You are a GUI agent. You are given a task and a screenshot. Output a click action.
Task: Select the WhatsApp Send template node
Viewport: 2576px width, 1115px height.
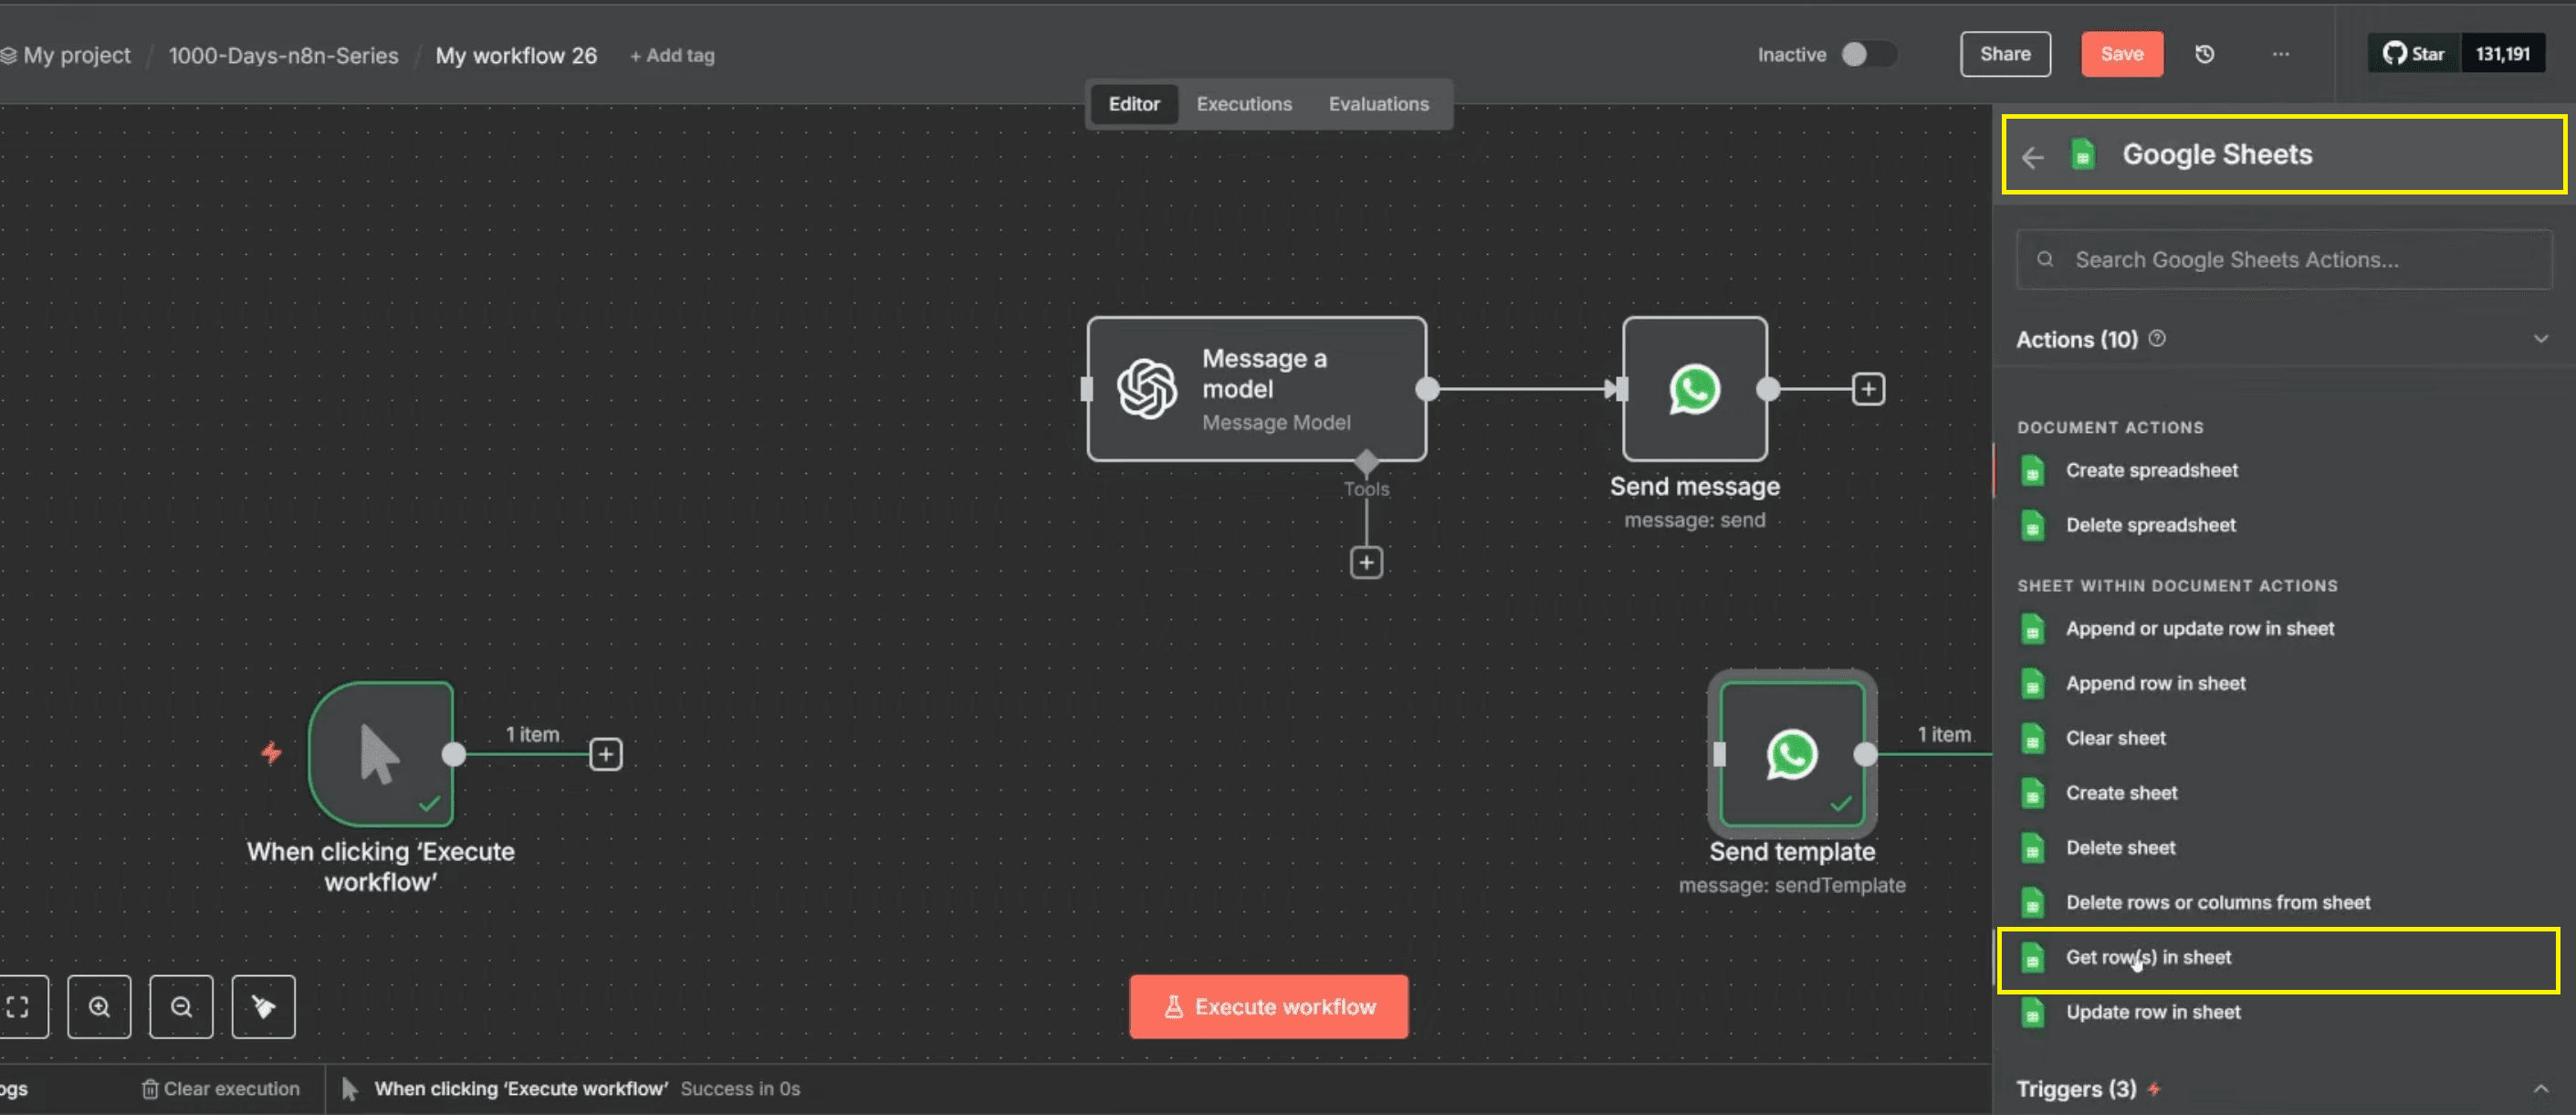(x=1791, y=754)
